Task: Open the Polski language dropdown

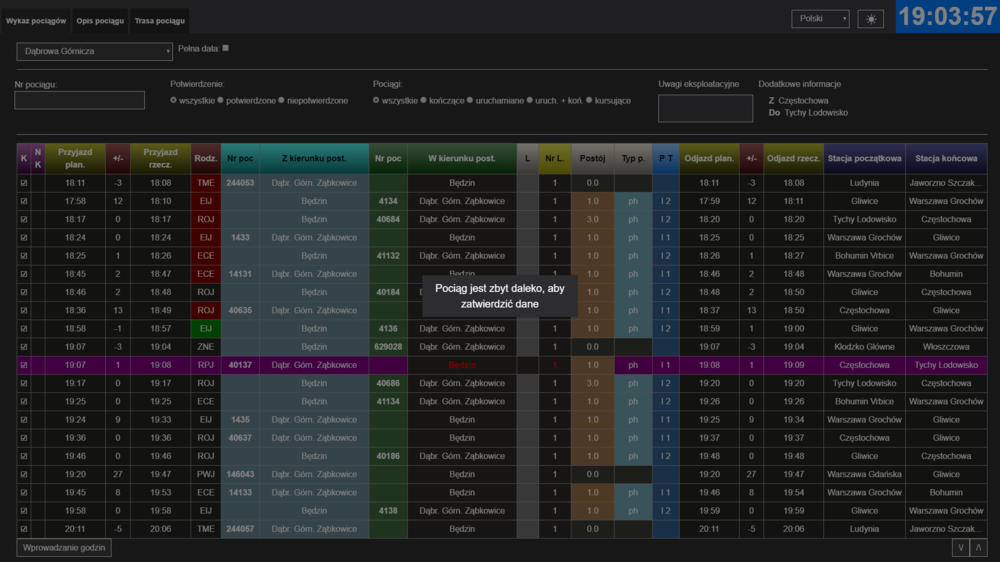Action: [x=819, y=19]
